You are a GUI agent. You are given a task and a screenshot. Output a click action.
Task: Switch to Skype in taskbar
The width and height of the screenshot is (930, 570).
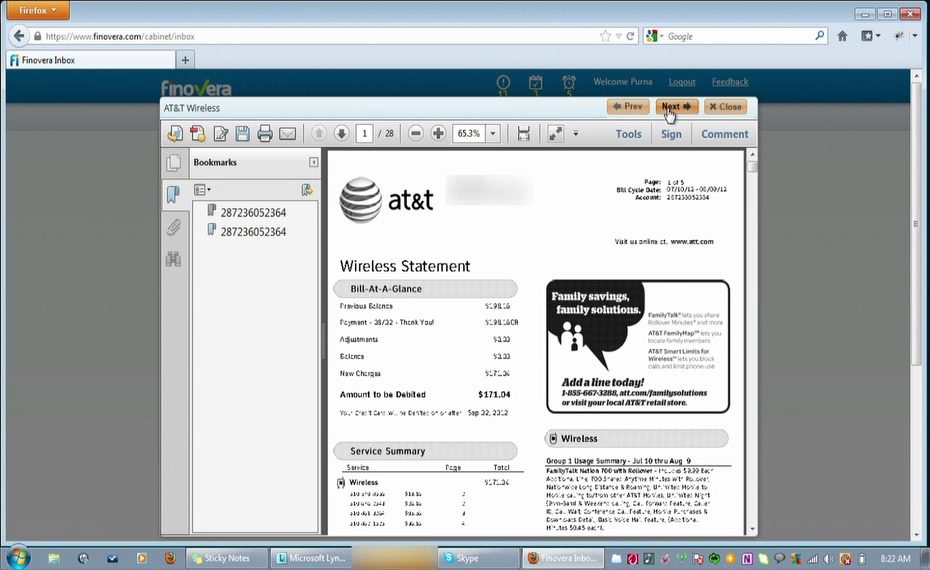click(478, 558)
